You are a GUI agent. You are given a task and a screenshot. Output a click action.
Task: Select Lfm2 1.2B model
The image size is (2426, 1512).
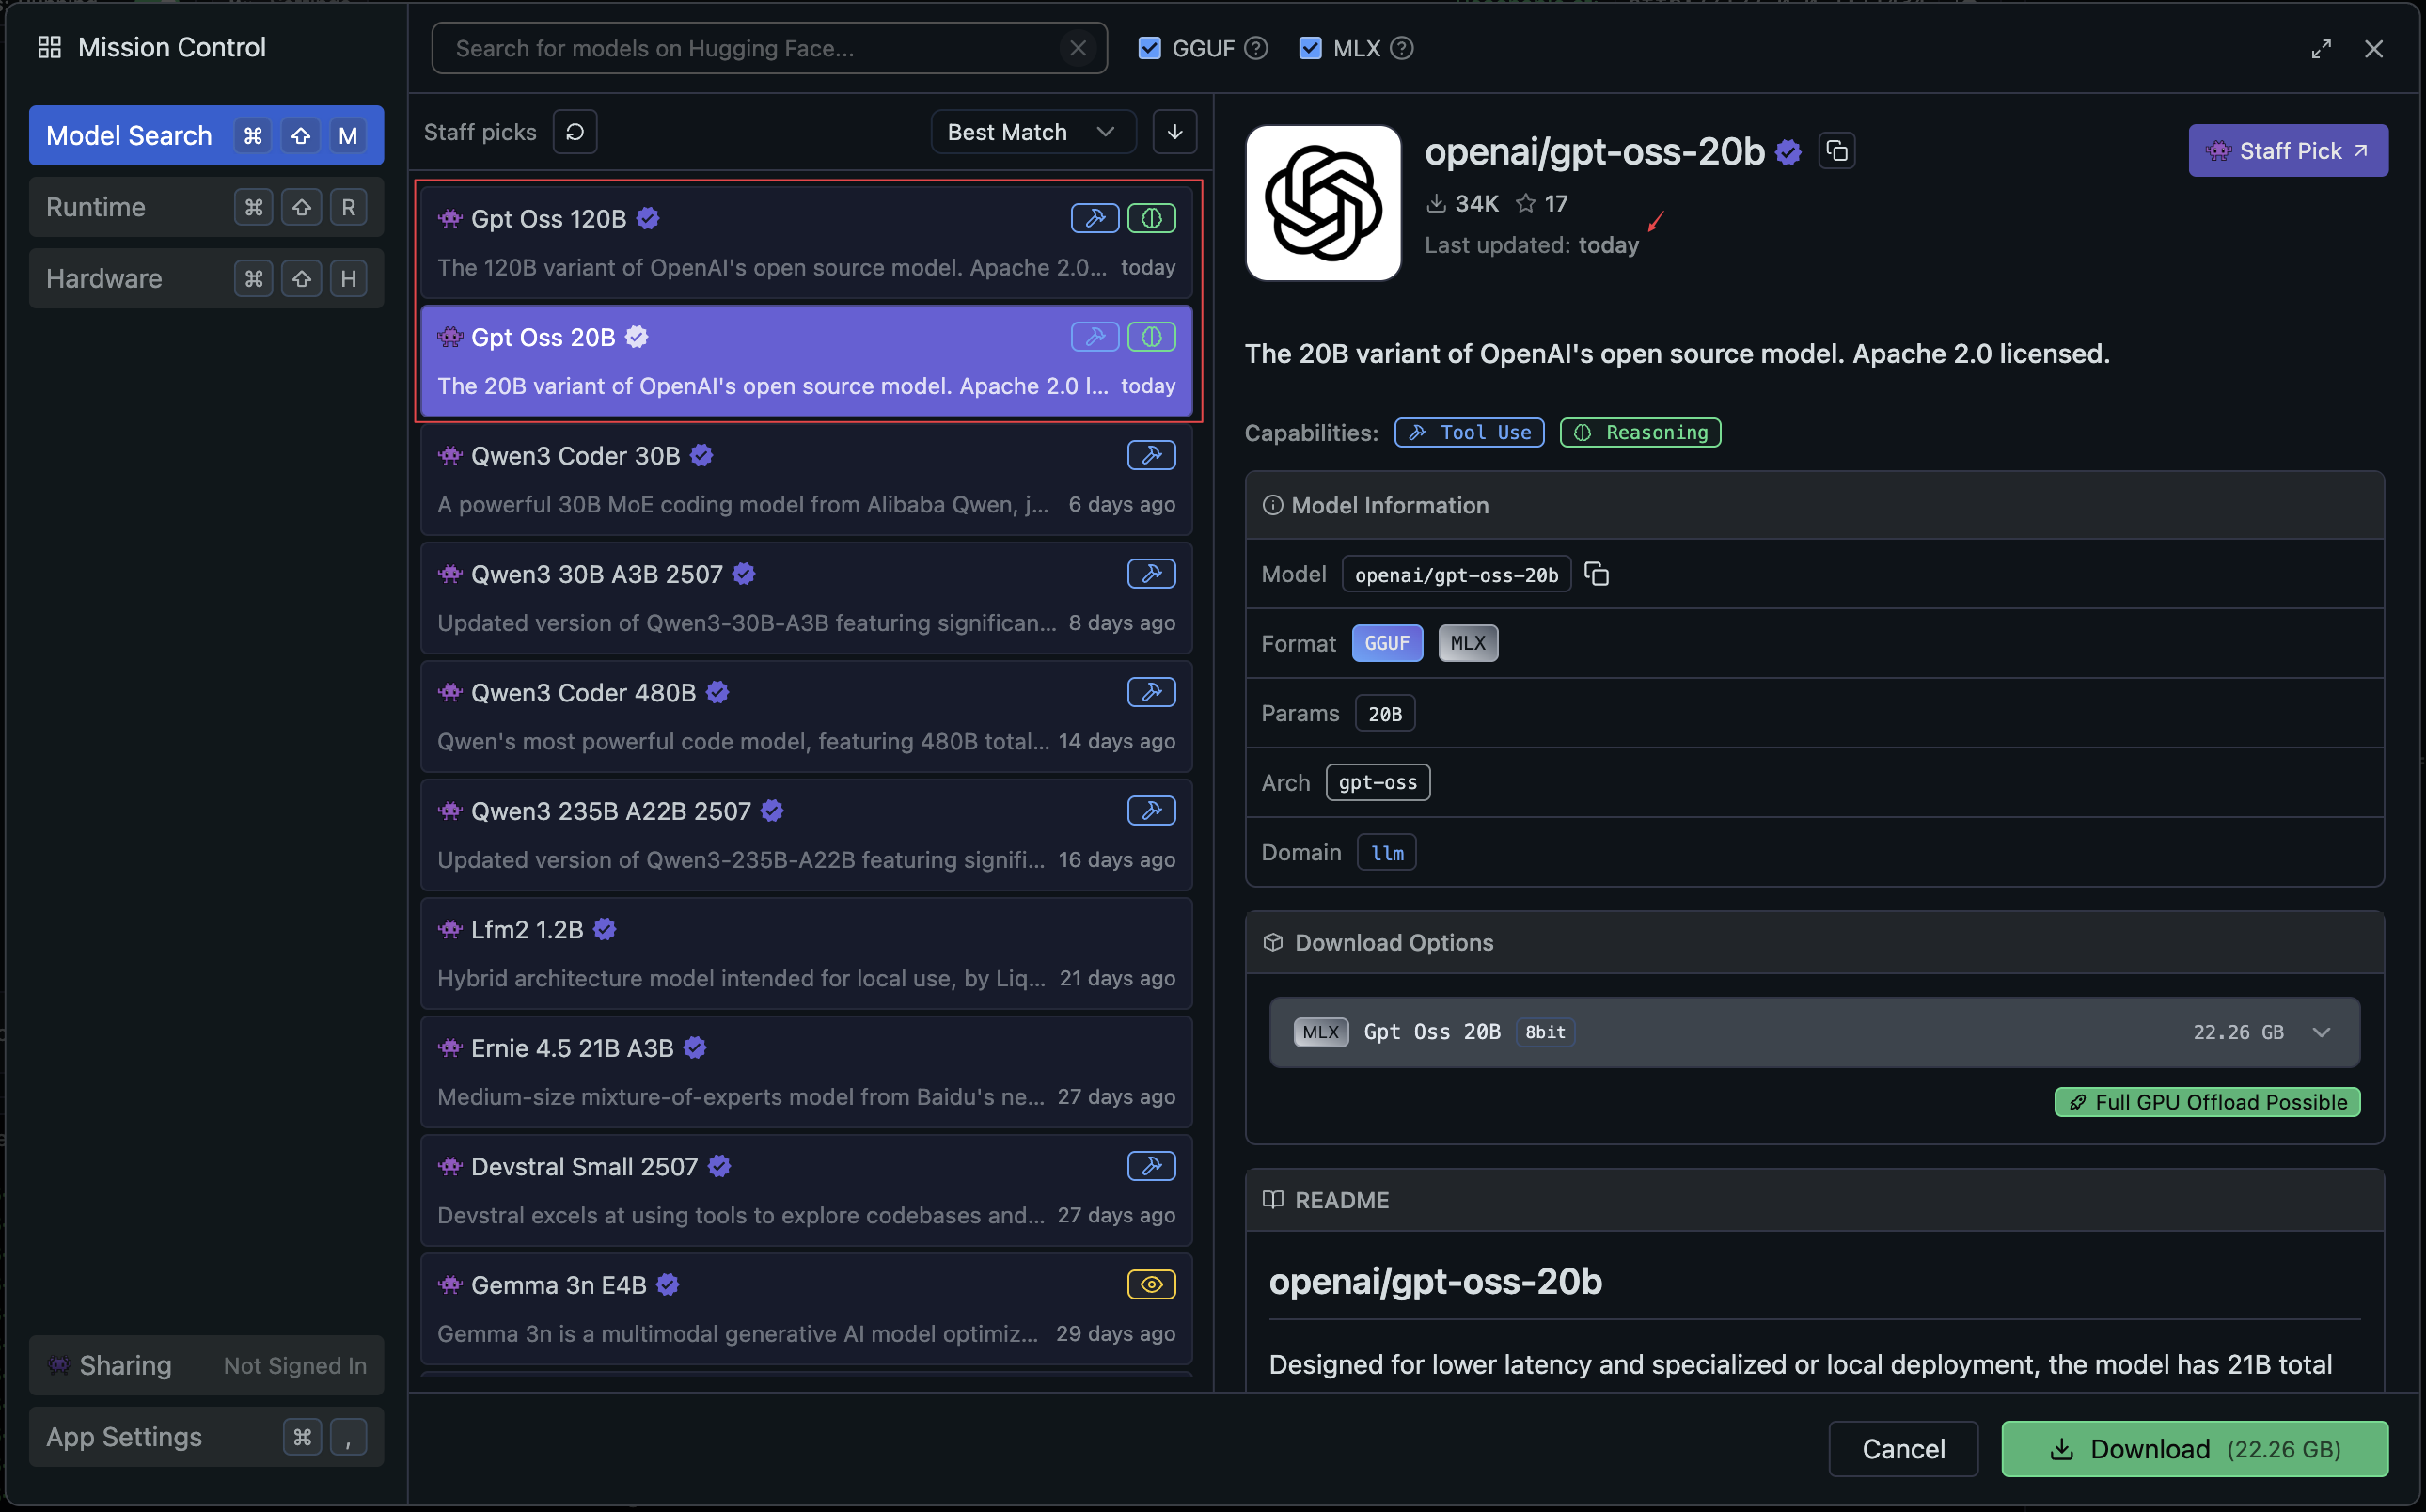(x=806, y=954)
